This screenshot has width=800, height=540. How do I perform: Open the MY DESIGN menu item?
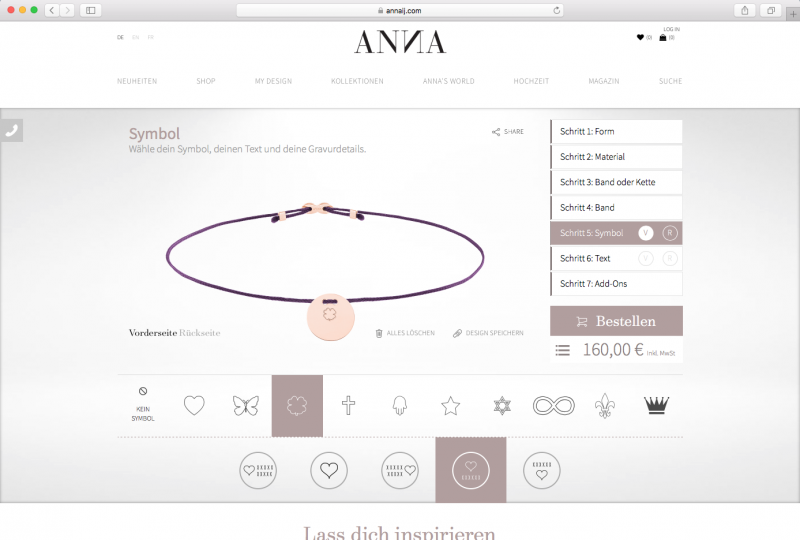point(273,81)
